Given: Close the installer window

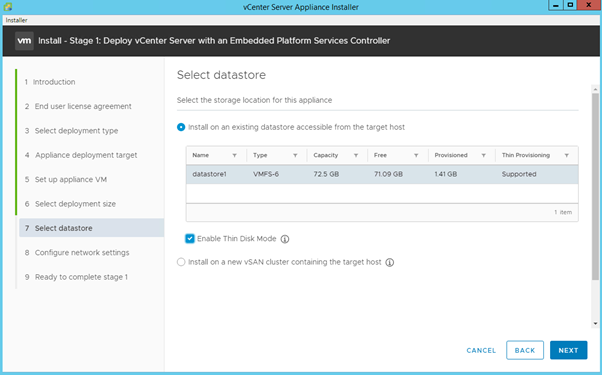Looking at the screenshot, I should [x=589, y=5].
